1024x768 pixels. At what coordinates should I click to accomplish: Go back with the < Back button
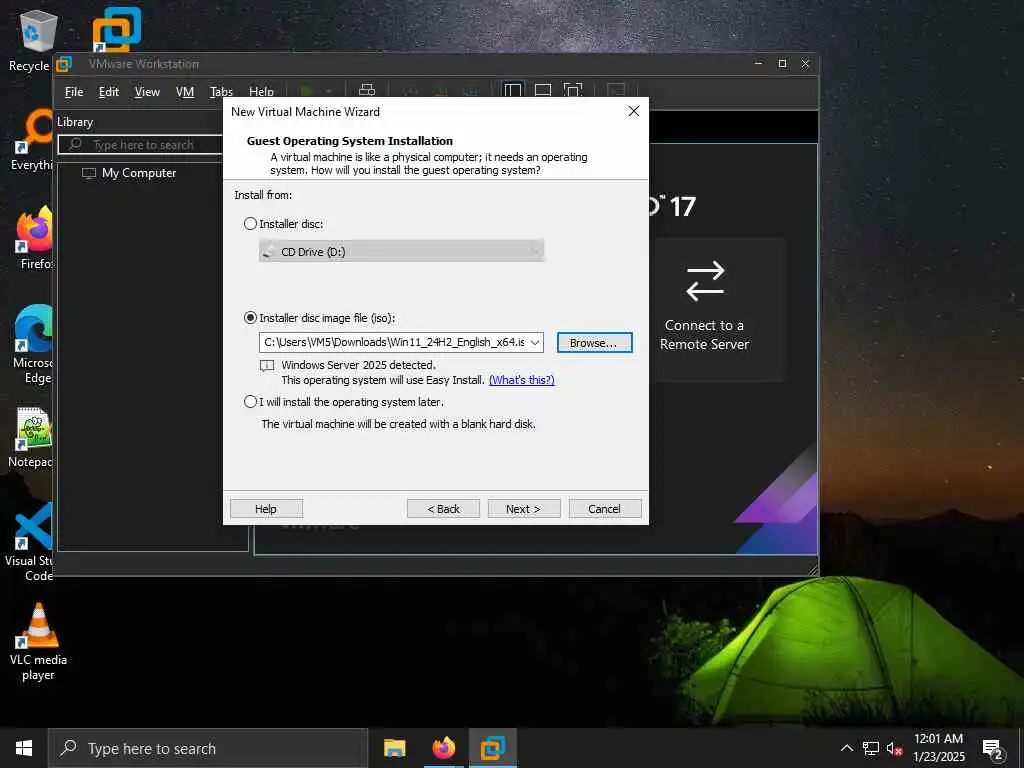[443, 509]
